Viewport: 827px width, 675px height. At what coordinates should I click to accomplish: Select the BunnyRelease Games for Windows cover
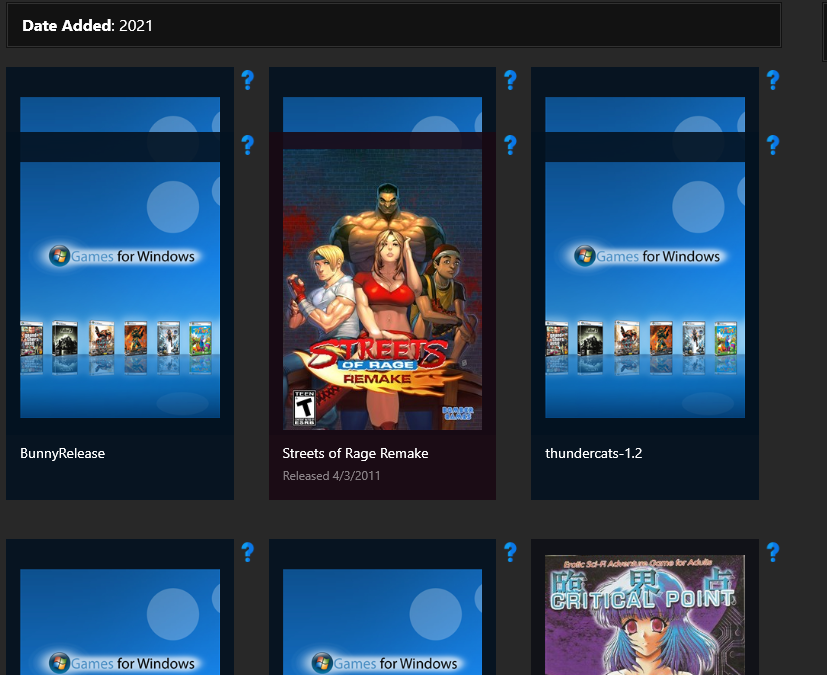[120, 290]
